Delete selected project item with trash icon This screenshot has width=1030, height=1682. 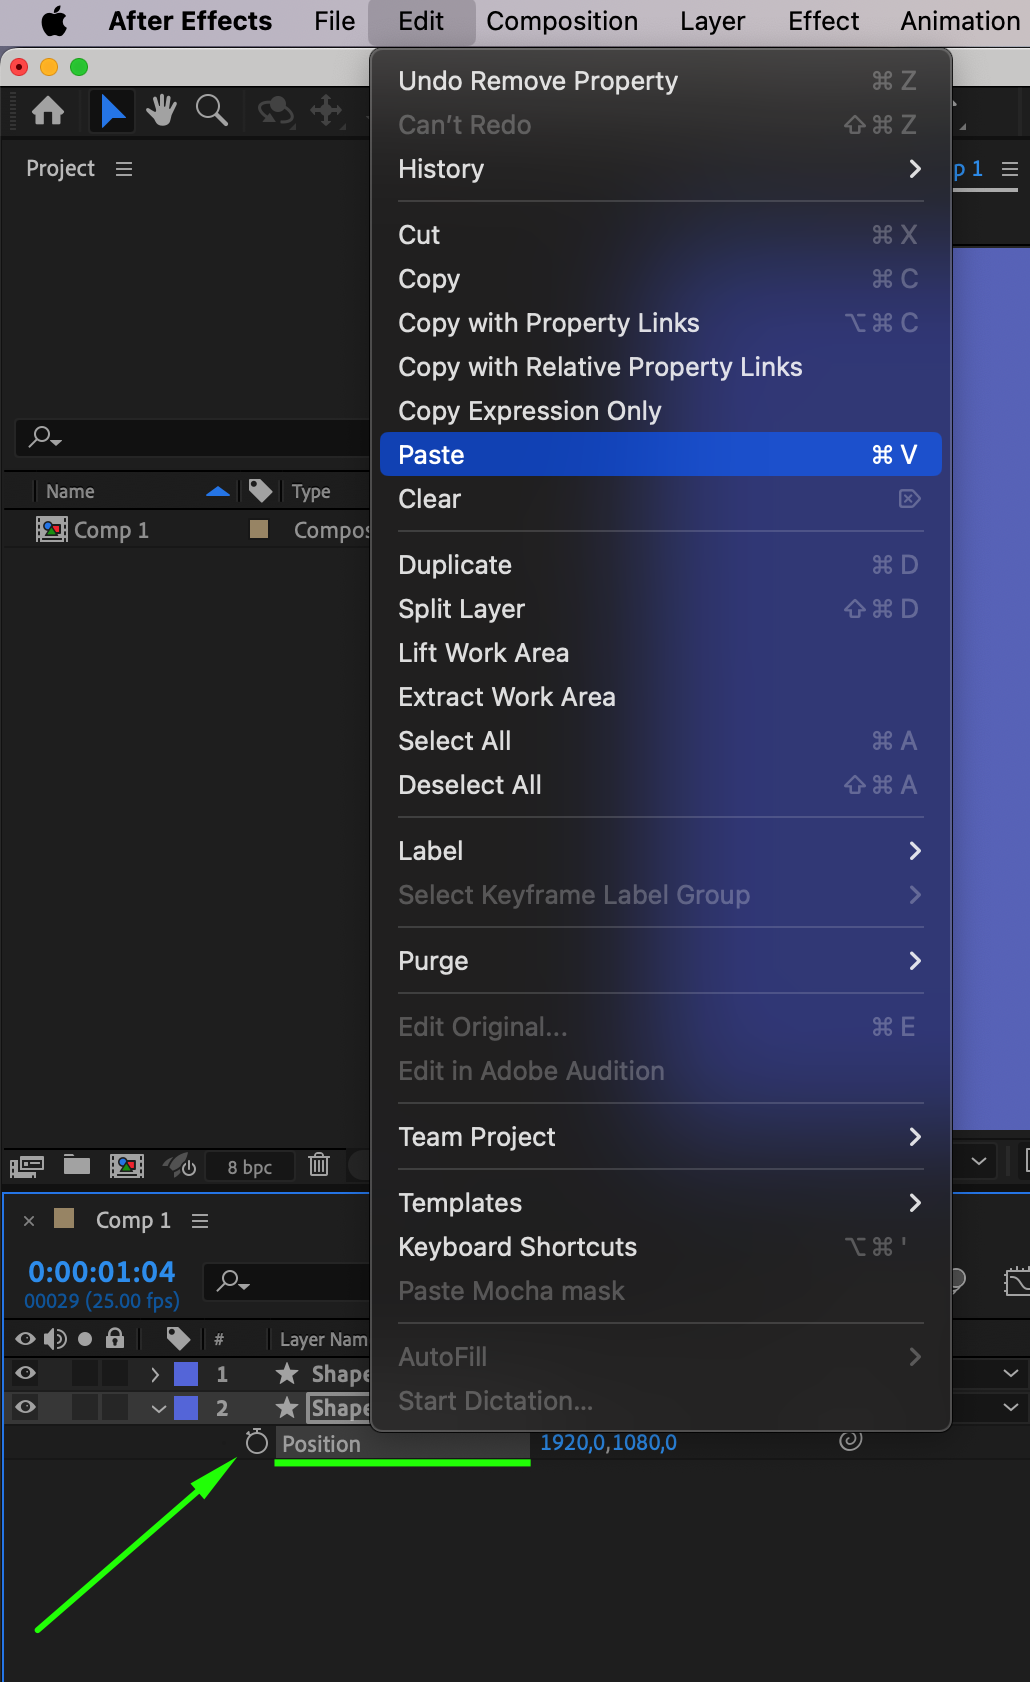319,1164
